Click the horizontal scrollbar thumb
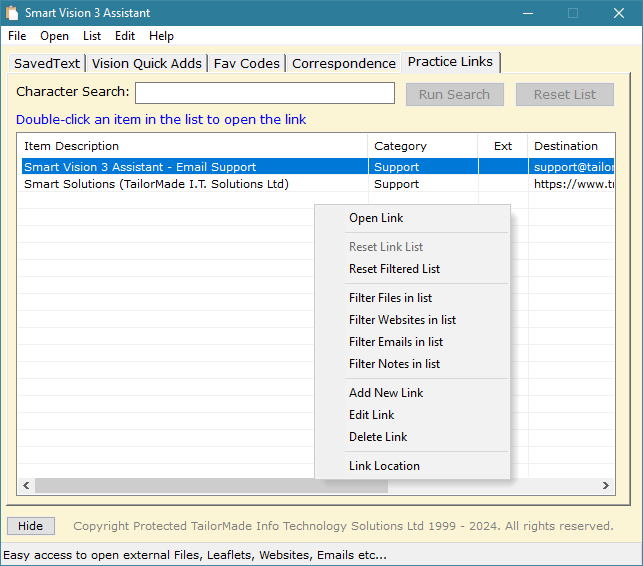 (212, 486)
